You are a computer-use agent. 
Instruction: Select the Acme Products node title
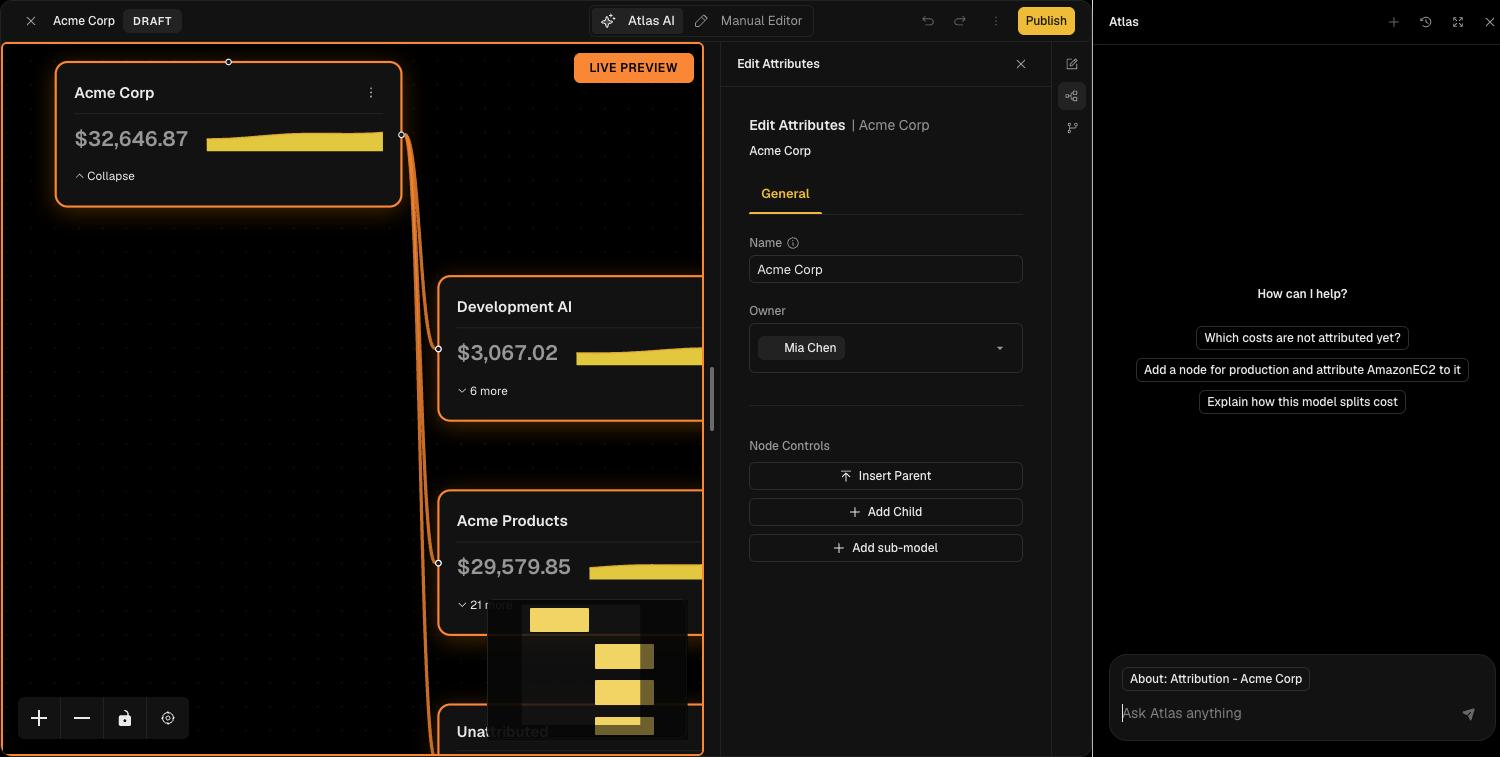pos(512,521)
